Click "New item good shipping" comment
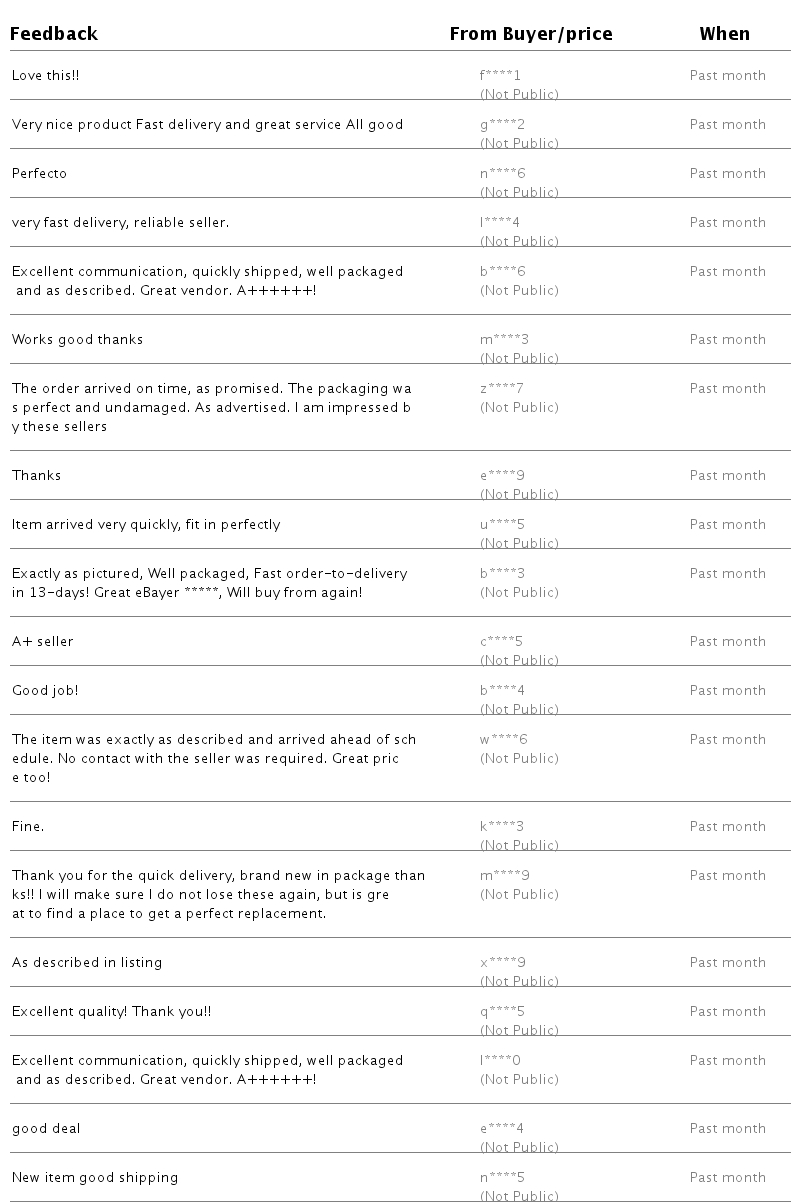The height and width of the screenshot is (1202, 800). (x=95, y=1178)
